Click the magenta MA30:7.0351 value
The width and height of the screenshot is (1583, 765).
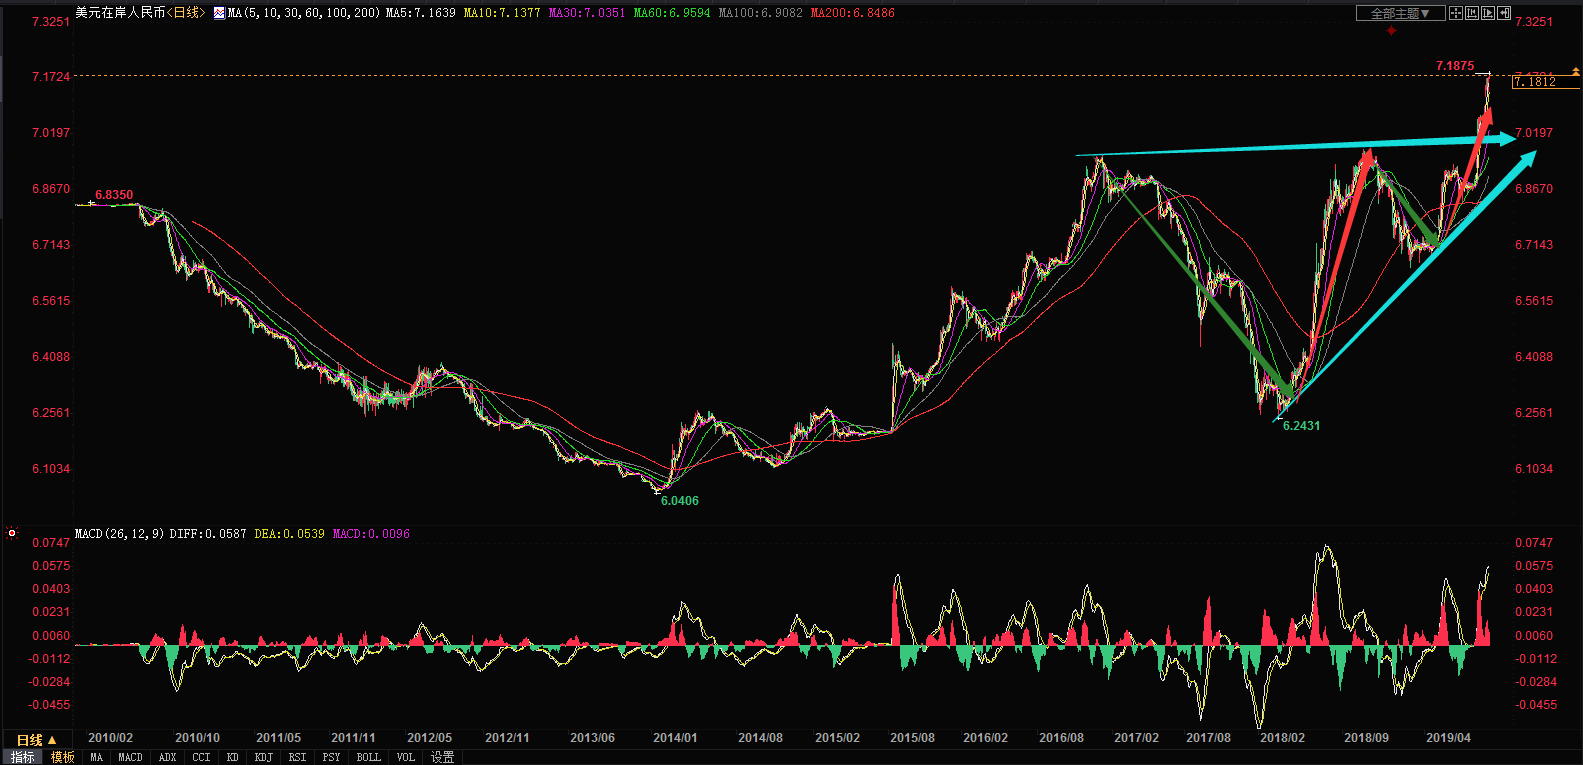point(587,13)
